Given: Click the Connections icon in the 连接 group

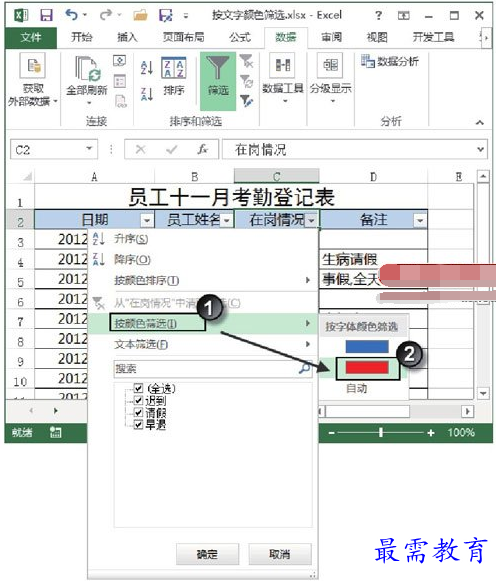Looking at the screenshot, I should coord(120,61).
